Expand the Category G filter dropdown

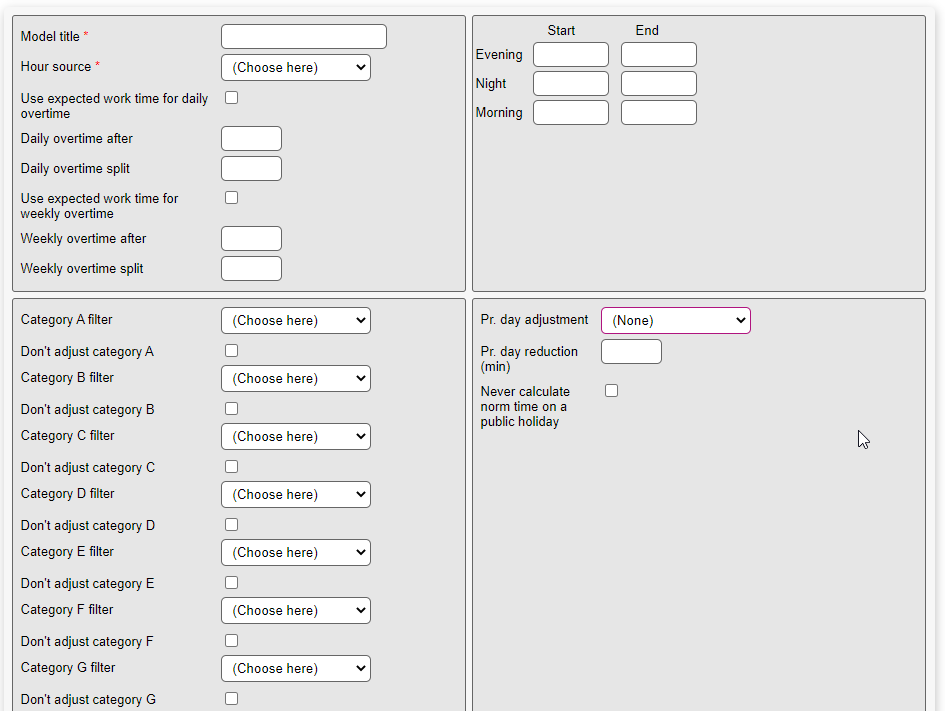tap(295, 669)
